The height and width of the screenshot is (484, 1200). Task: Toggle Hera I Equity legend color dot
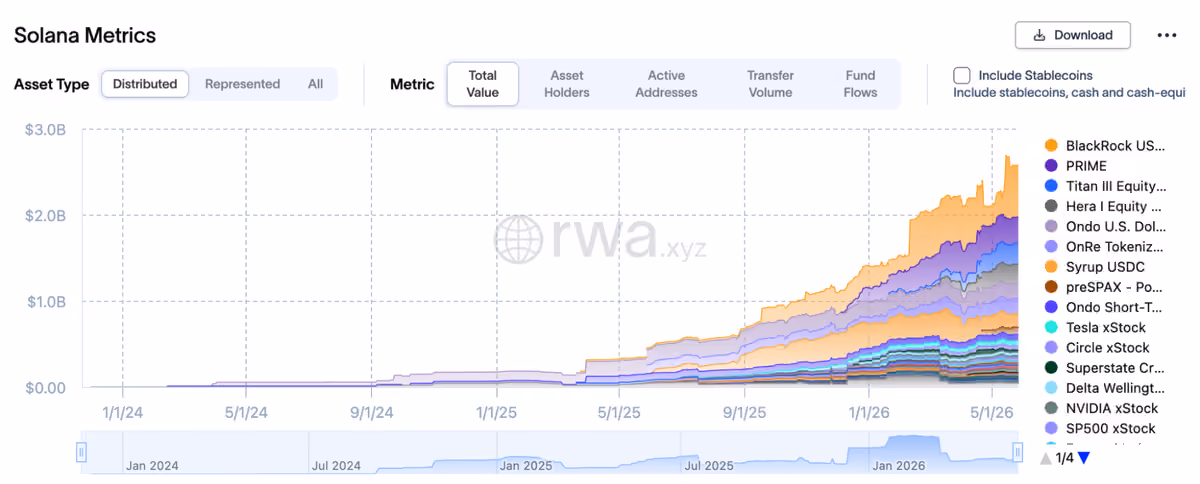[1051, 206]
